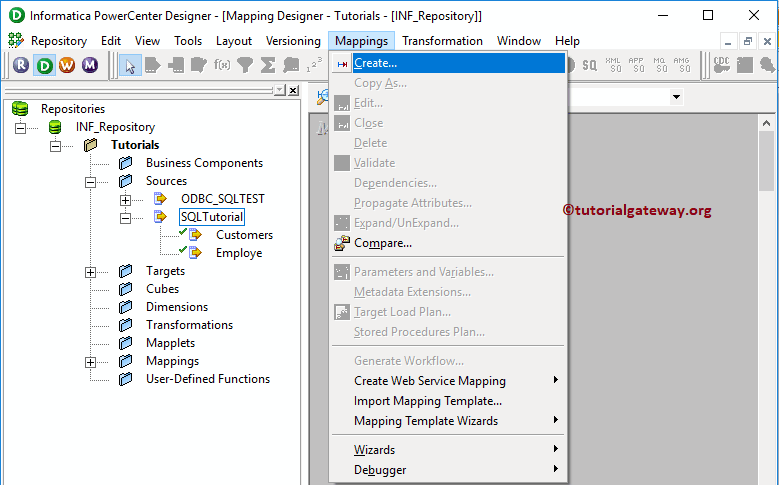Select the Customers source in tree
The width and height of the screenshot is (779, 485).
[244, 235]
